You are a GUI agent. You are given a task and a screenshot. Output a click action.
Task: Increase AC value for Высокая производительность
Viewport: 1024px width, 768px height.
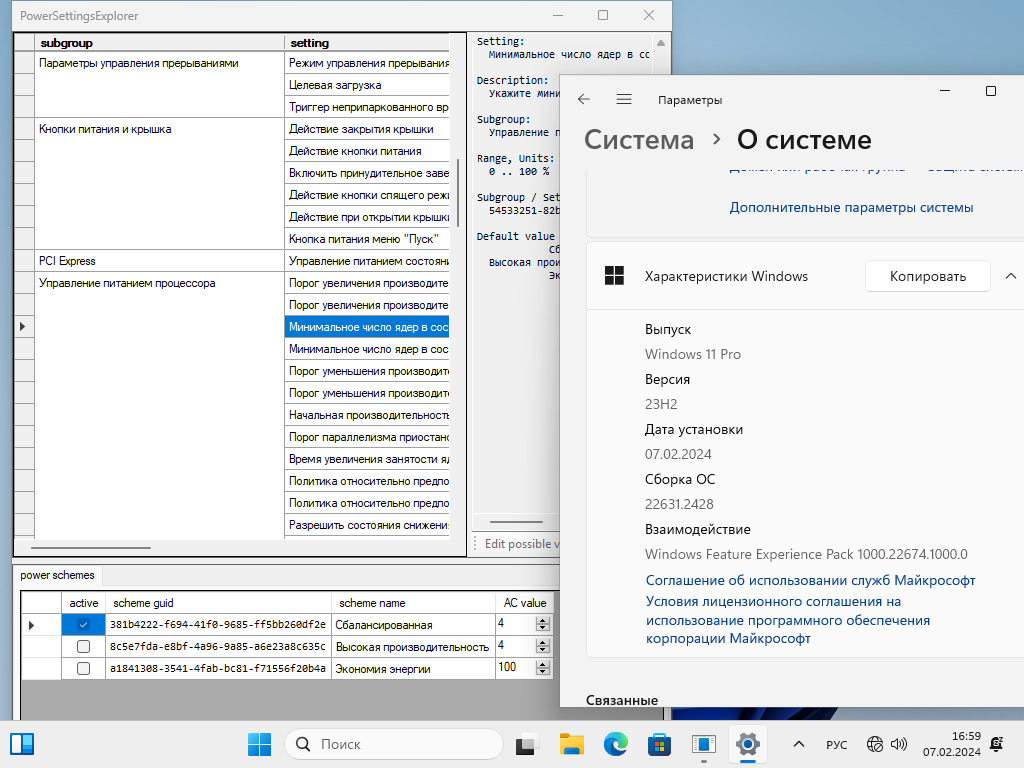pyautogui.click(x=543, y=643)
